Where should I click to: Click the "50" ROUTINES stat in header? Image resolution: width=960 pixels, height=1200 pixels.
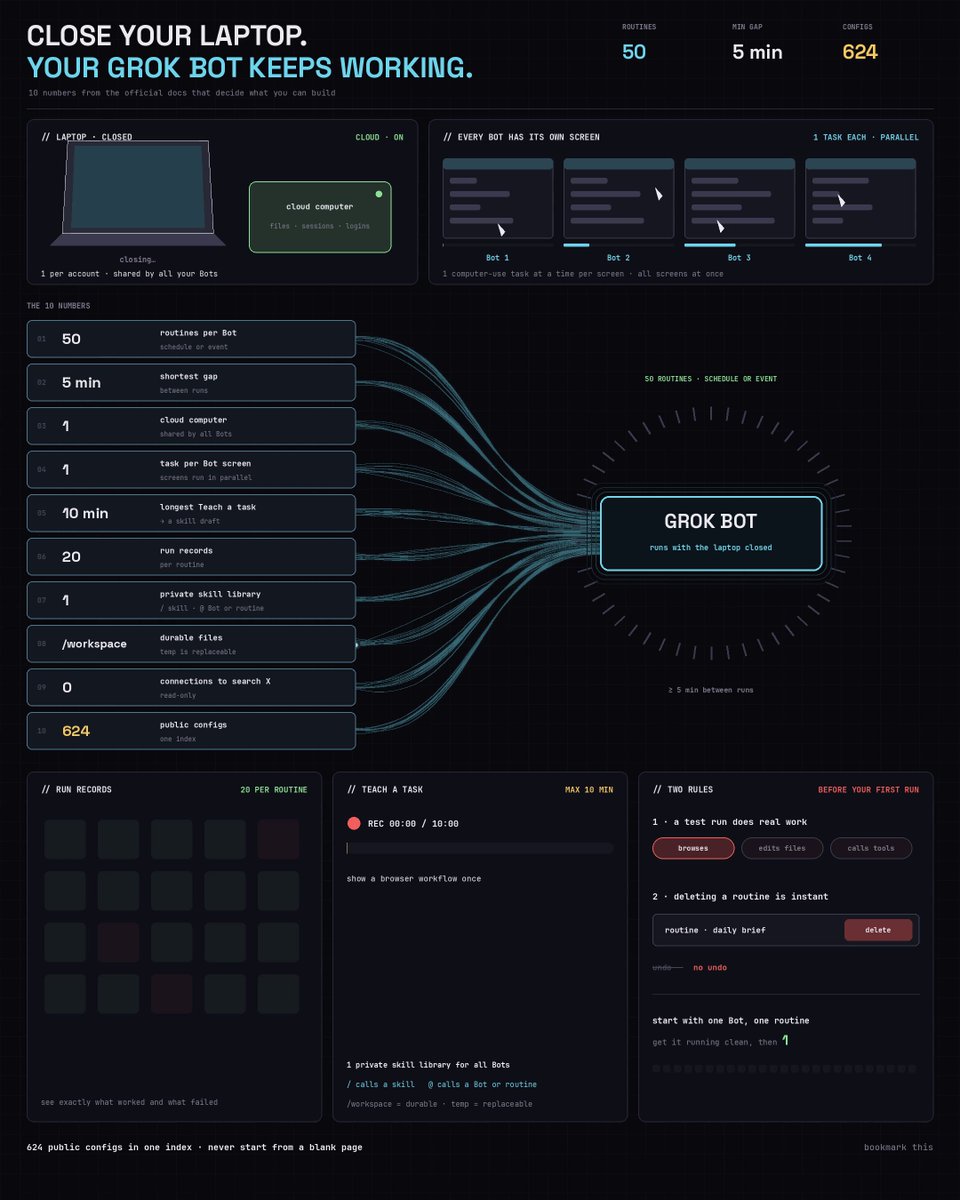634,52
